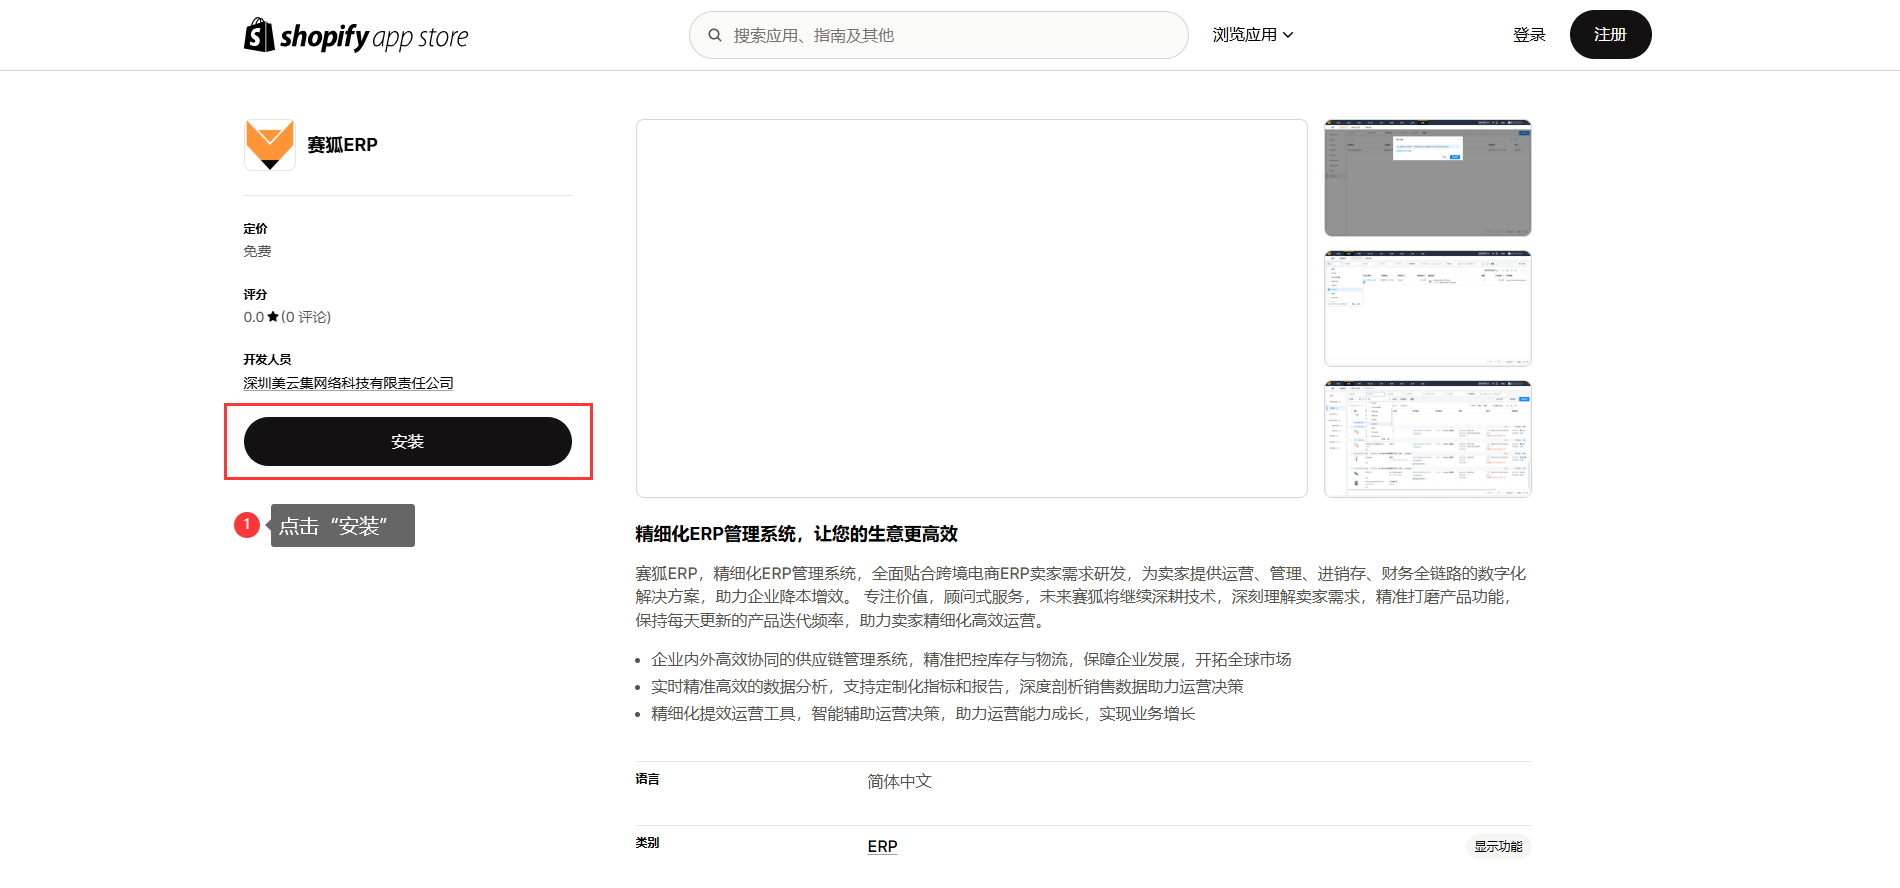The width and height of the screenshot is (1900, 888).
Task: Click the black 安装 install button
Action: click(408, 442)
